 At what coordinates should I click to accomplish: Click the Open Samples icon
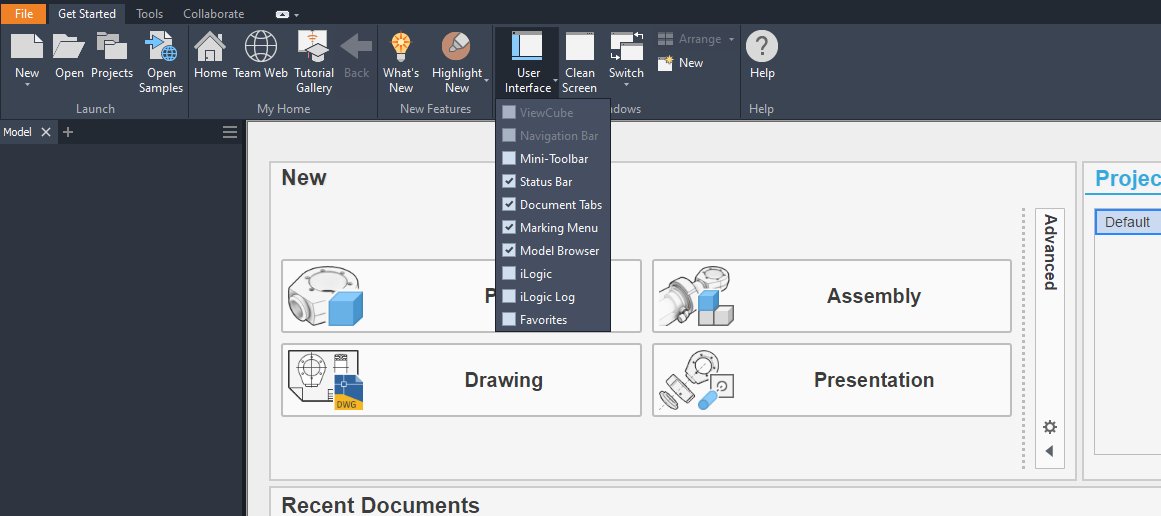161,46
